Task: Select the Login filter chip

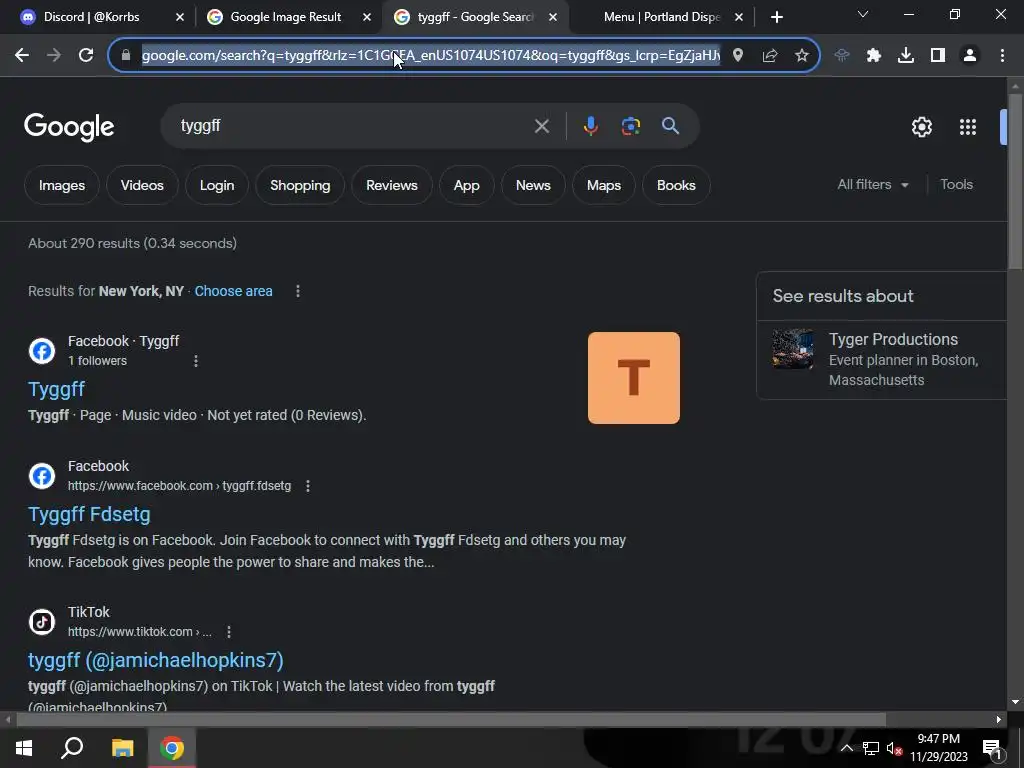Action: pyautogui.click(x=217, y=185)
